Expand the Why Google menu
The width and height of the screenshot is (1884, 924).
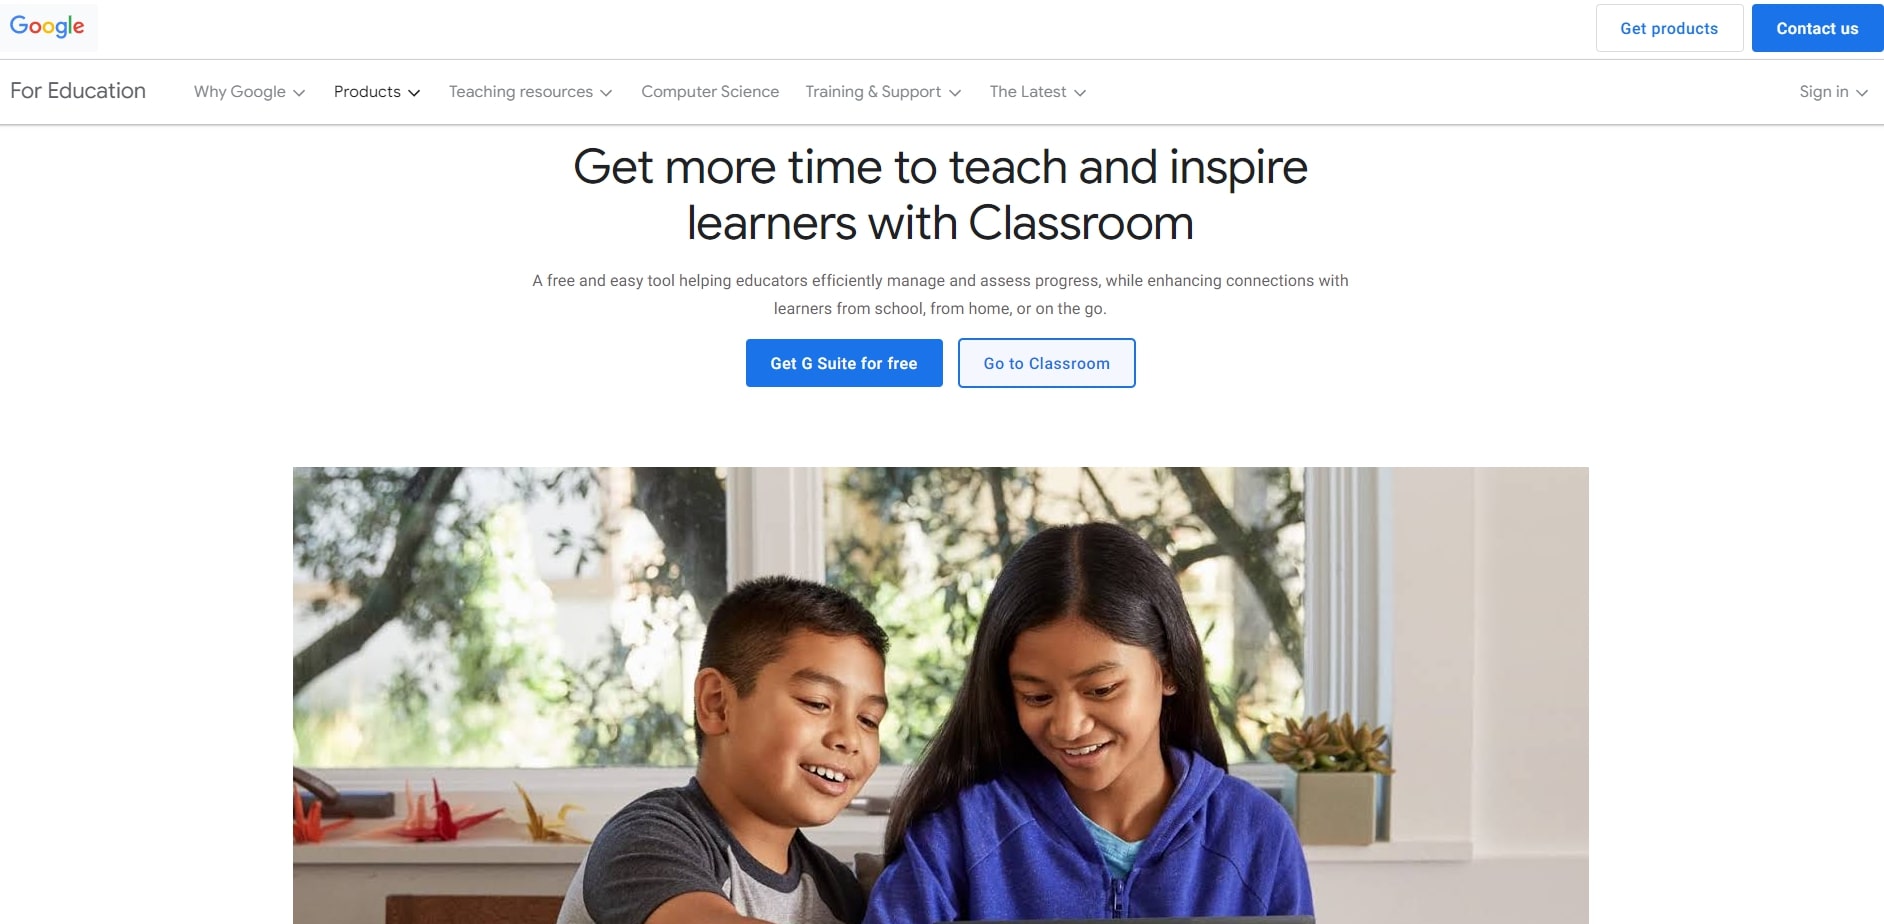point(249,92)
